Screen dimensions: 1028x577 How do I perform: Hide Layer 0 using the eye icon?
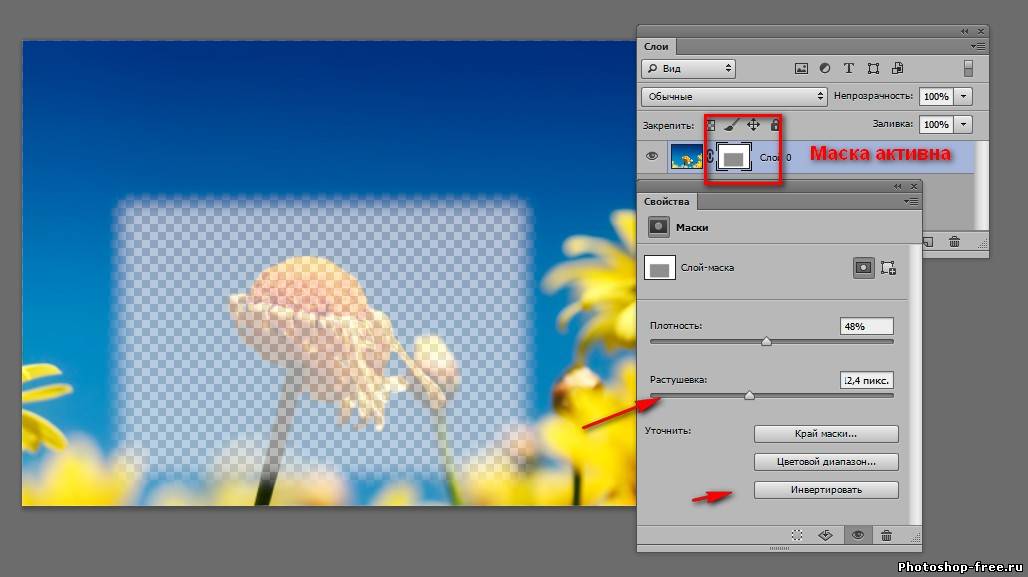click(x=652, y=156)
